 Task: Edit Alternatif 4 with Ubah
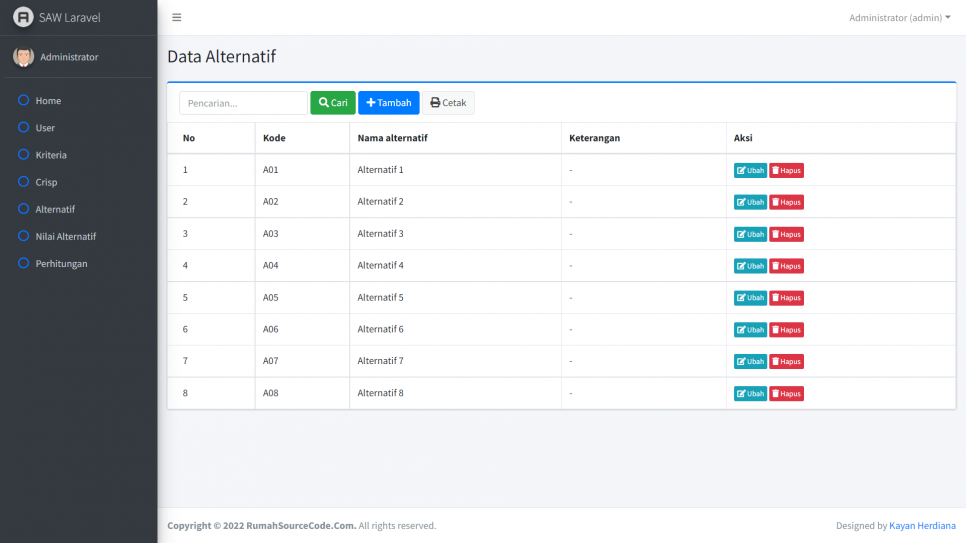coord(750,266)
